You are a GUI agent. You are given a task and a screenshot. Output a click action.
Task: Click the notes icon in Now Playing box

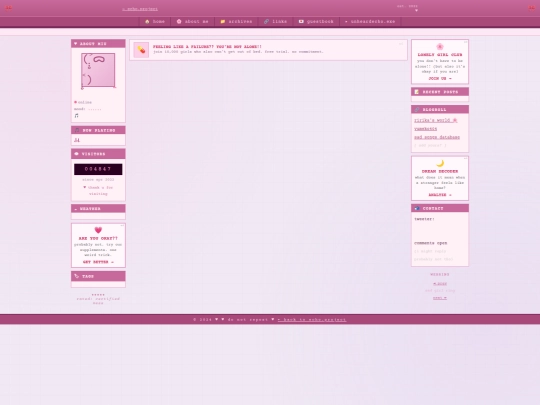coord(77,140)
